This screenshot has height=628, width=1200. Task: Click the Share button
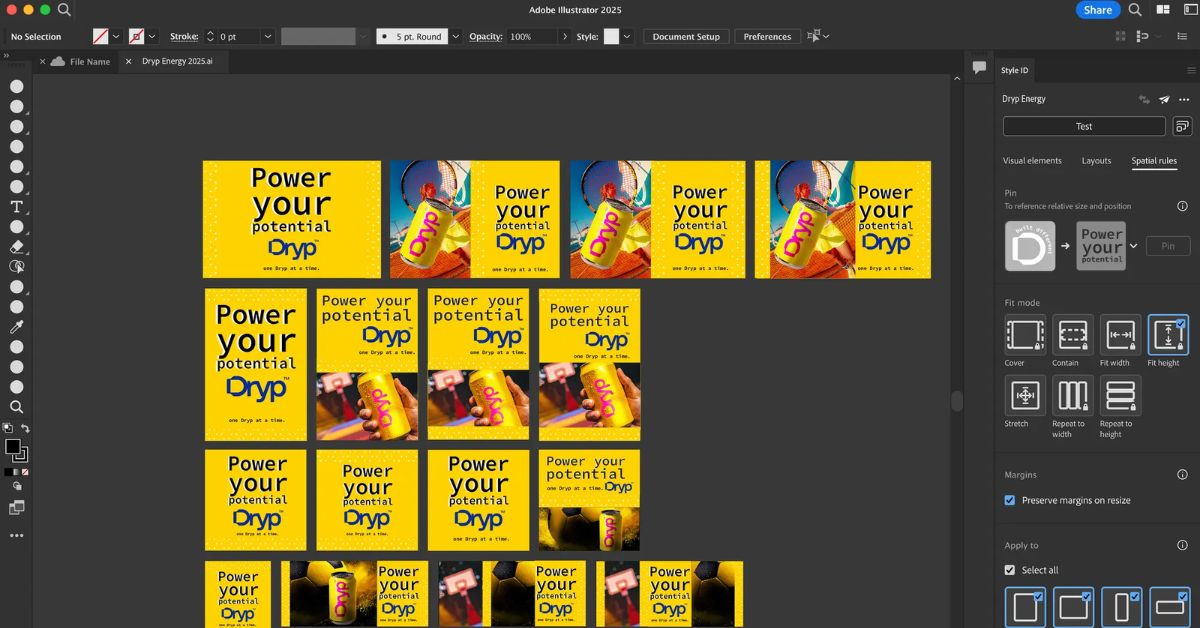point(1098,9)
